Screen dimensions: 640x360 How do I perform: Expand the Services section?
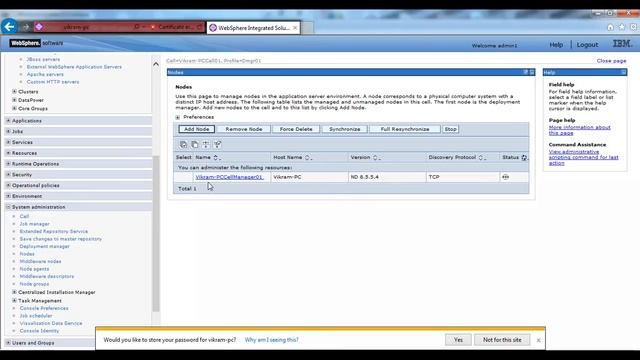click(x=8, y=142)
